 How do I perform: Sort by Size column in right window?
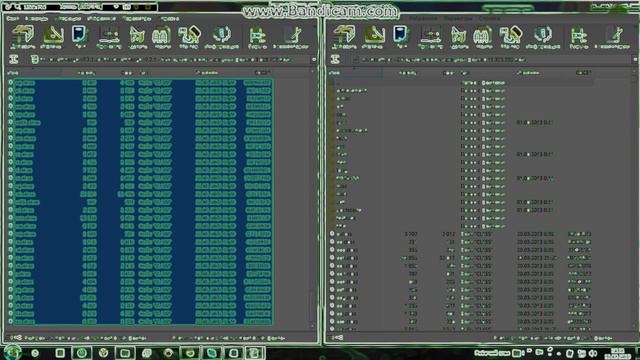(407, 73)
